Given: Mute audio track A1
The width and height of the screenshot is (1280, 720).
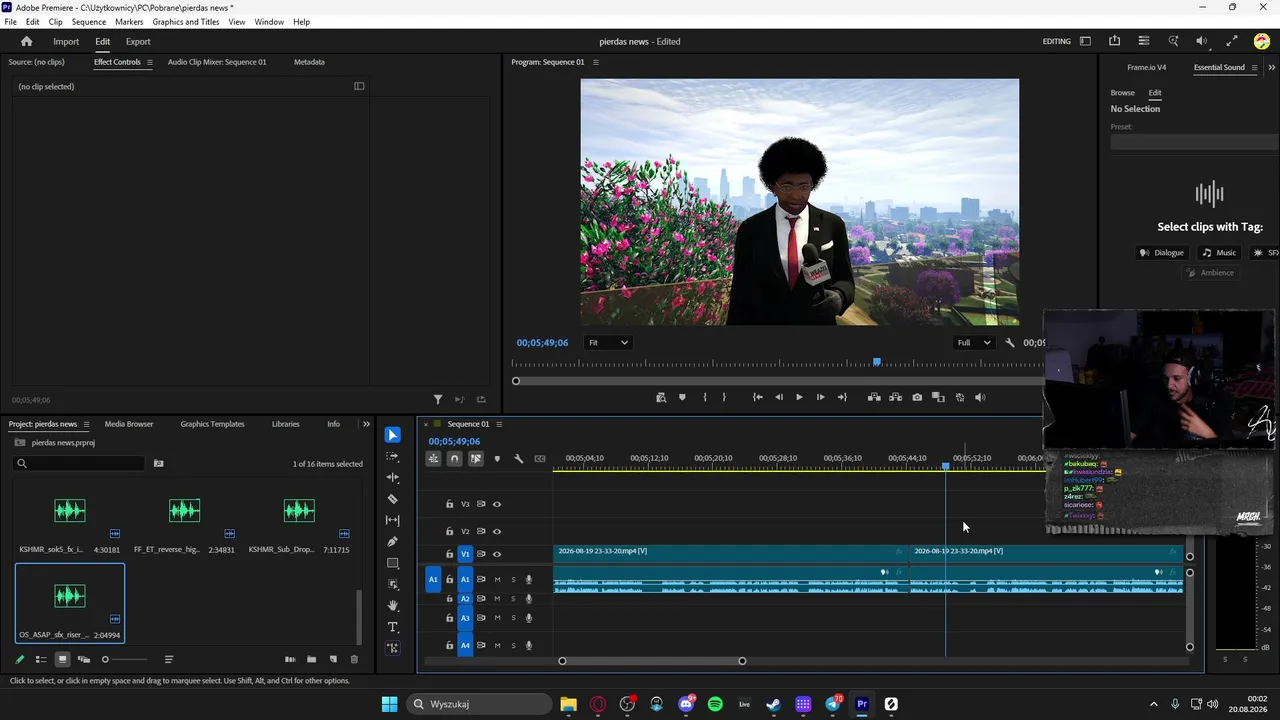Looking at the screenshot, I should [497, 580].
